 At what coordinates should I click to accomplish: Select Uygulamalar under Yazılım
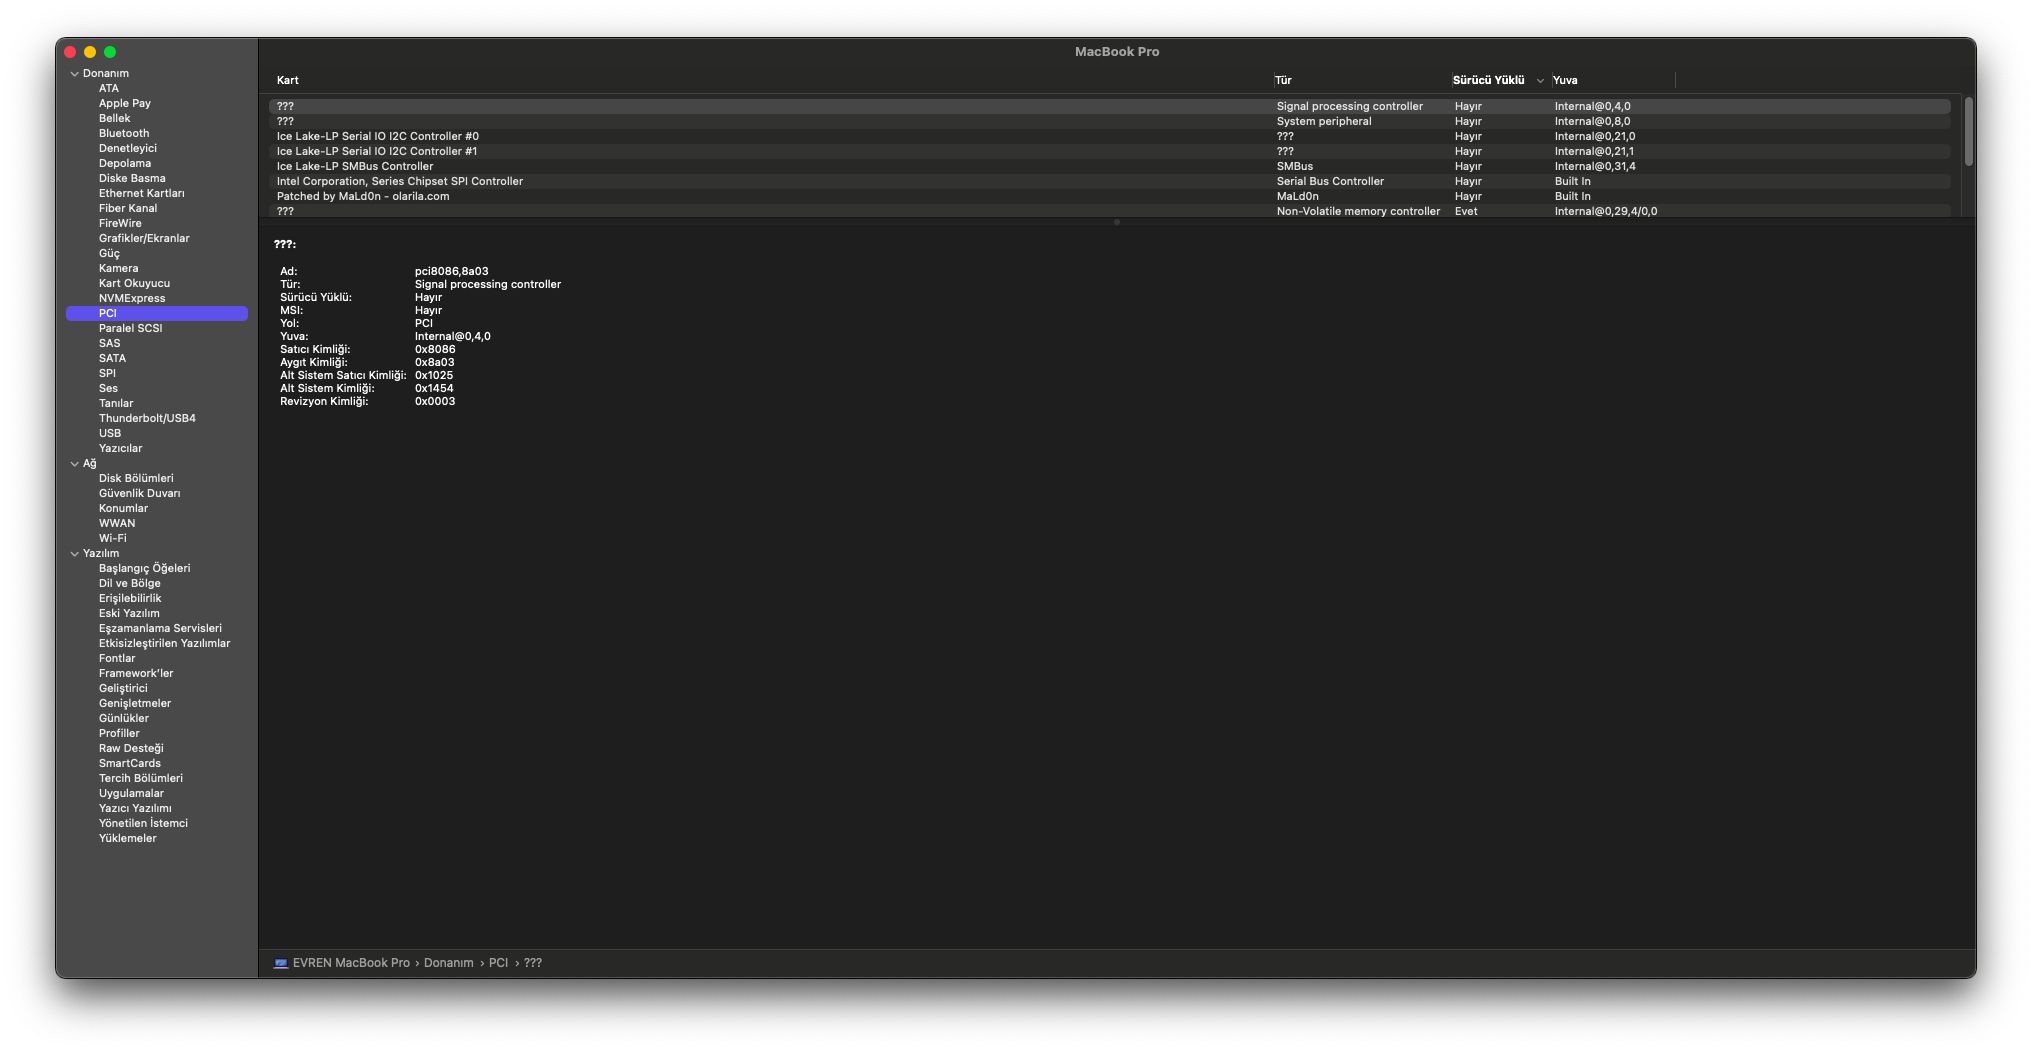pyautogui.click(x=131, y=793)
